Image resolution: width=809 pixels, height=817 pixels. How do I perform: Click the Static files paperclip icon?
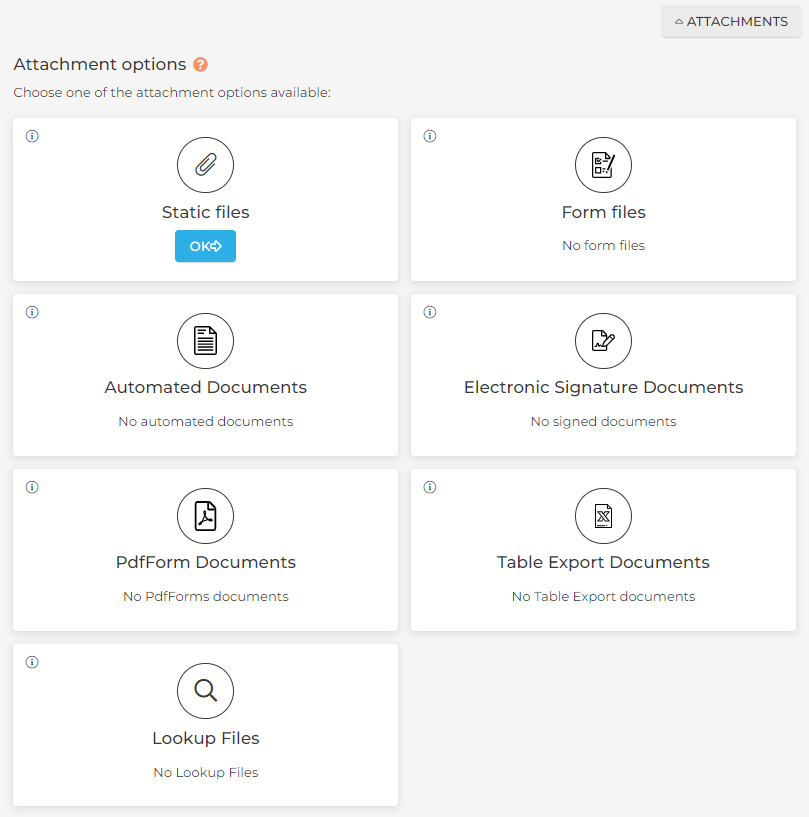pyautogui.click(x=205, y=165)
